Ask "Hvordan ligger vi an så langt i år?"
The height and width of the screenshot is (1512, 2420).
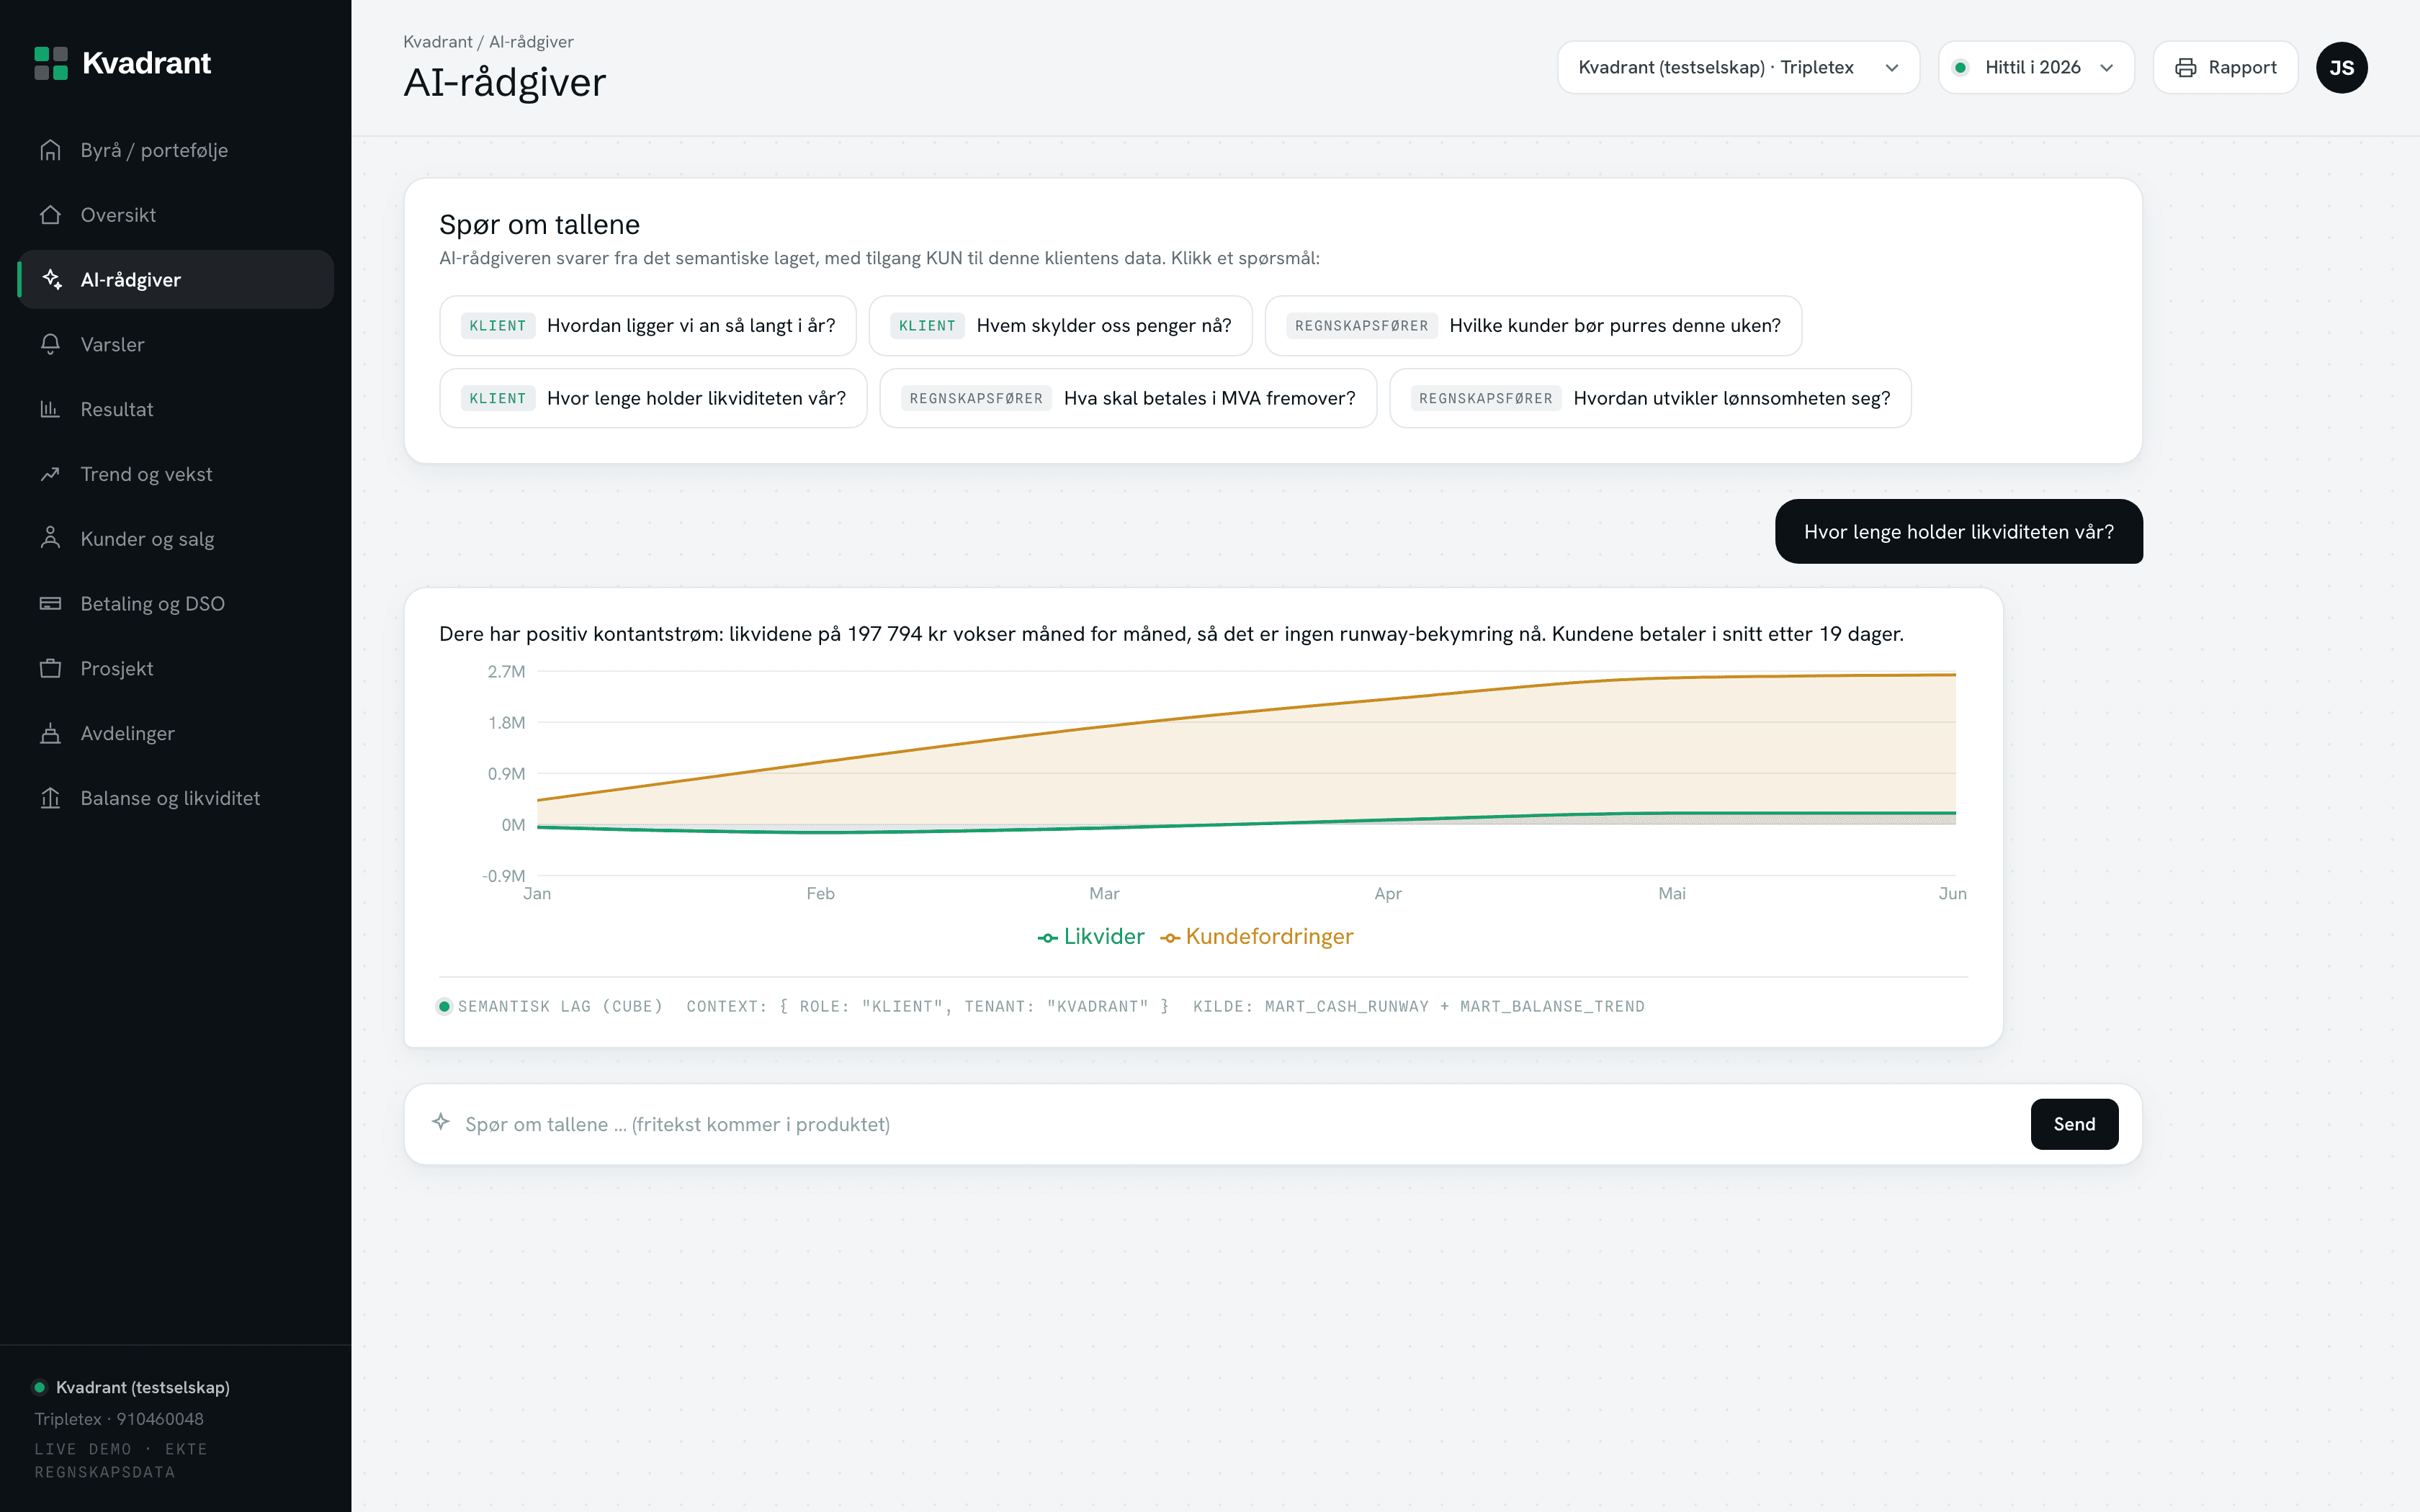click(x=648, y=326)
